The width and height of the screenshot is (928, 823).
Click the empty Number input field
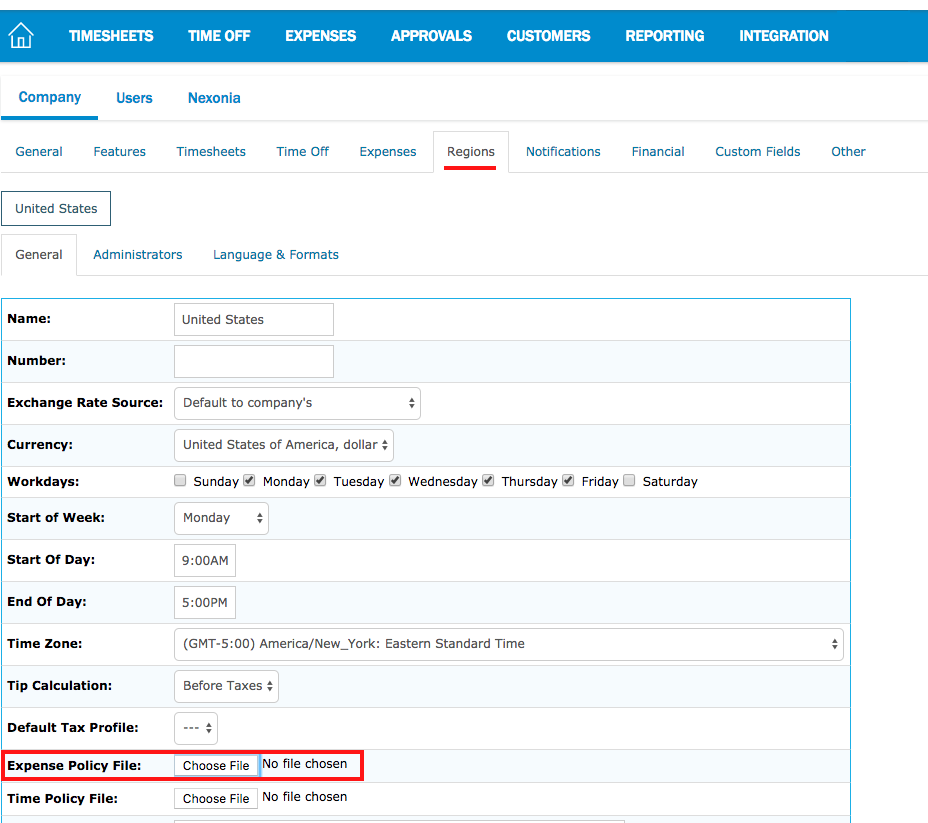(254, 362)
